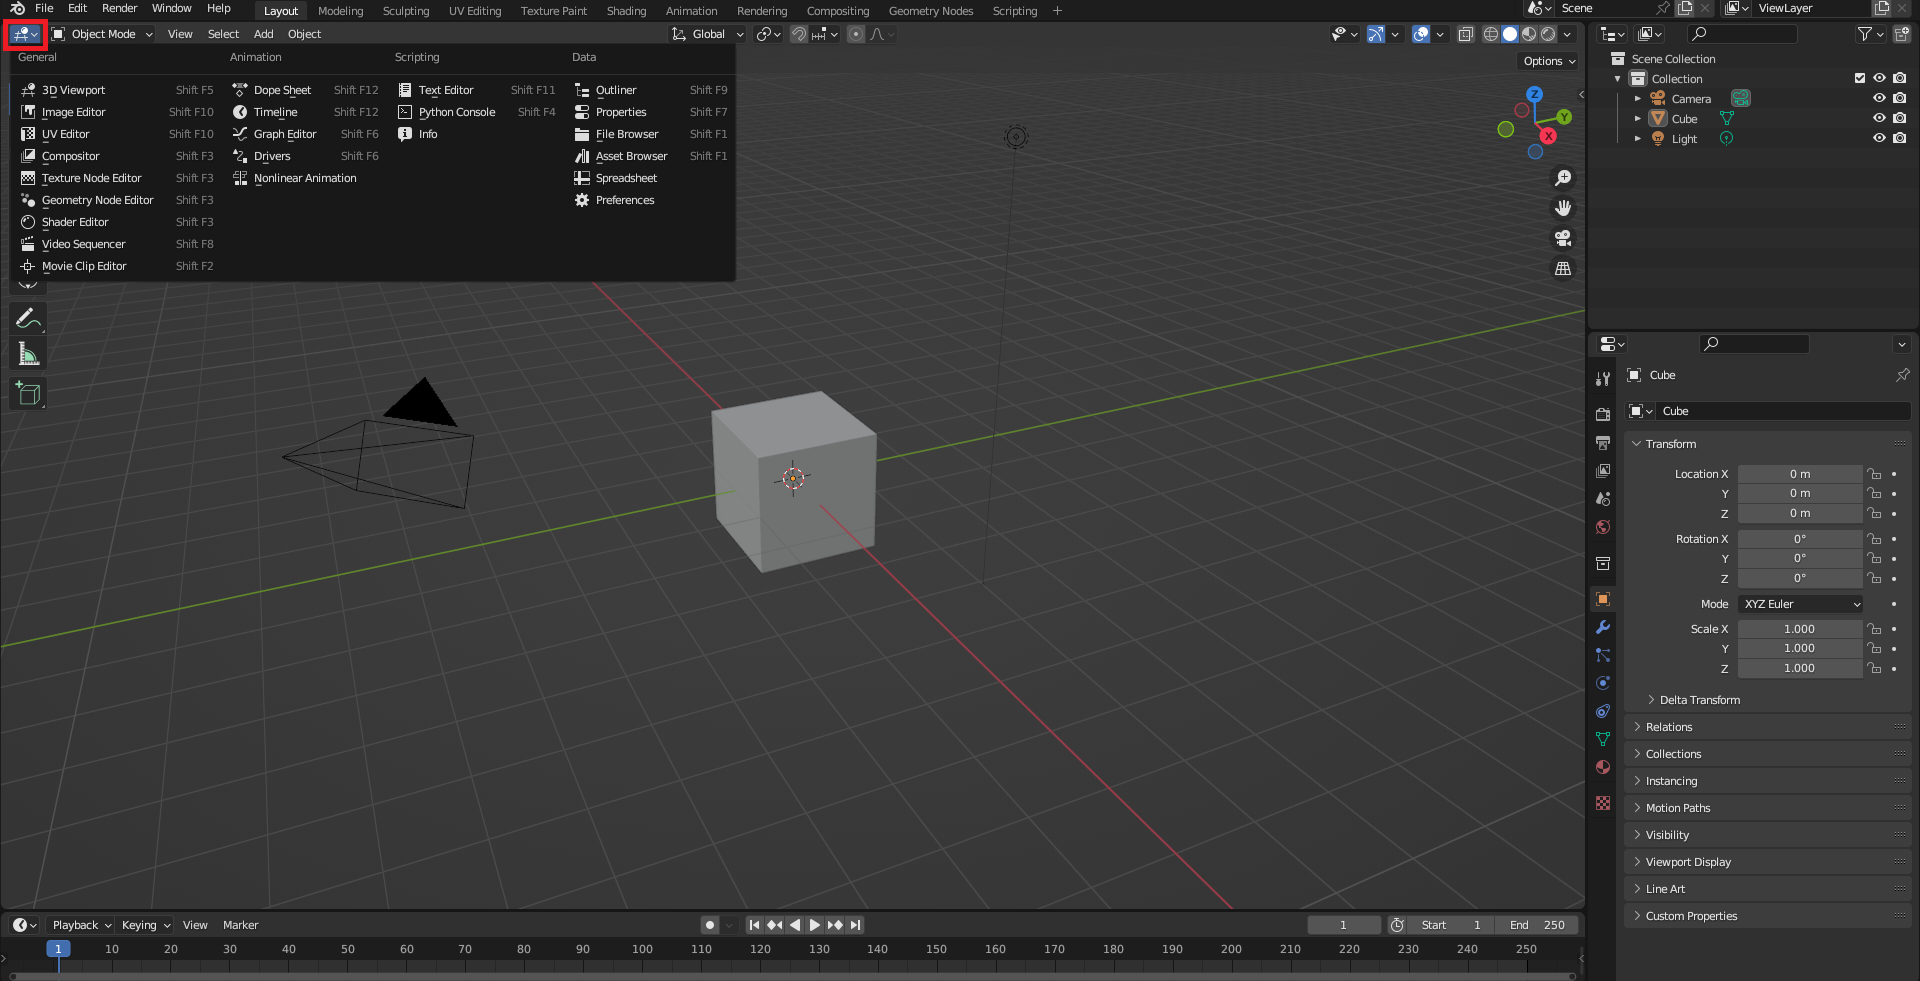Toggle the camera view icon in viewport
The width and height of the screenshot is (1920, 981).
[x=1562, y=238]
